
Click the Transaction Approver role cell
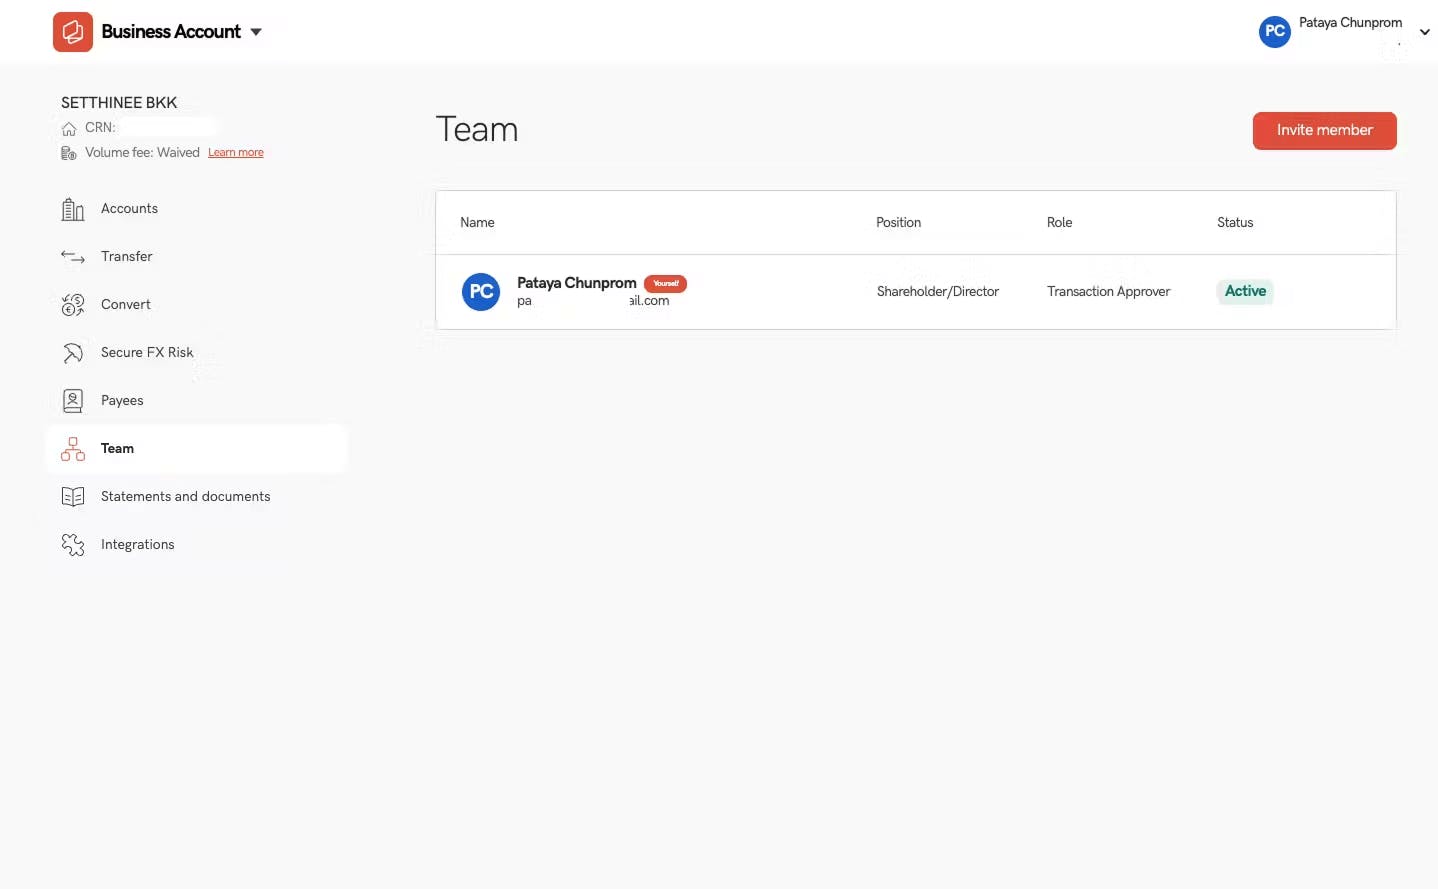[1108, 292]
